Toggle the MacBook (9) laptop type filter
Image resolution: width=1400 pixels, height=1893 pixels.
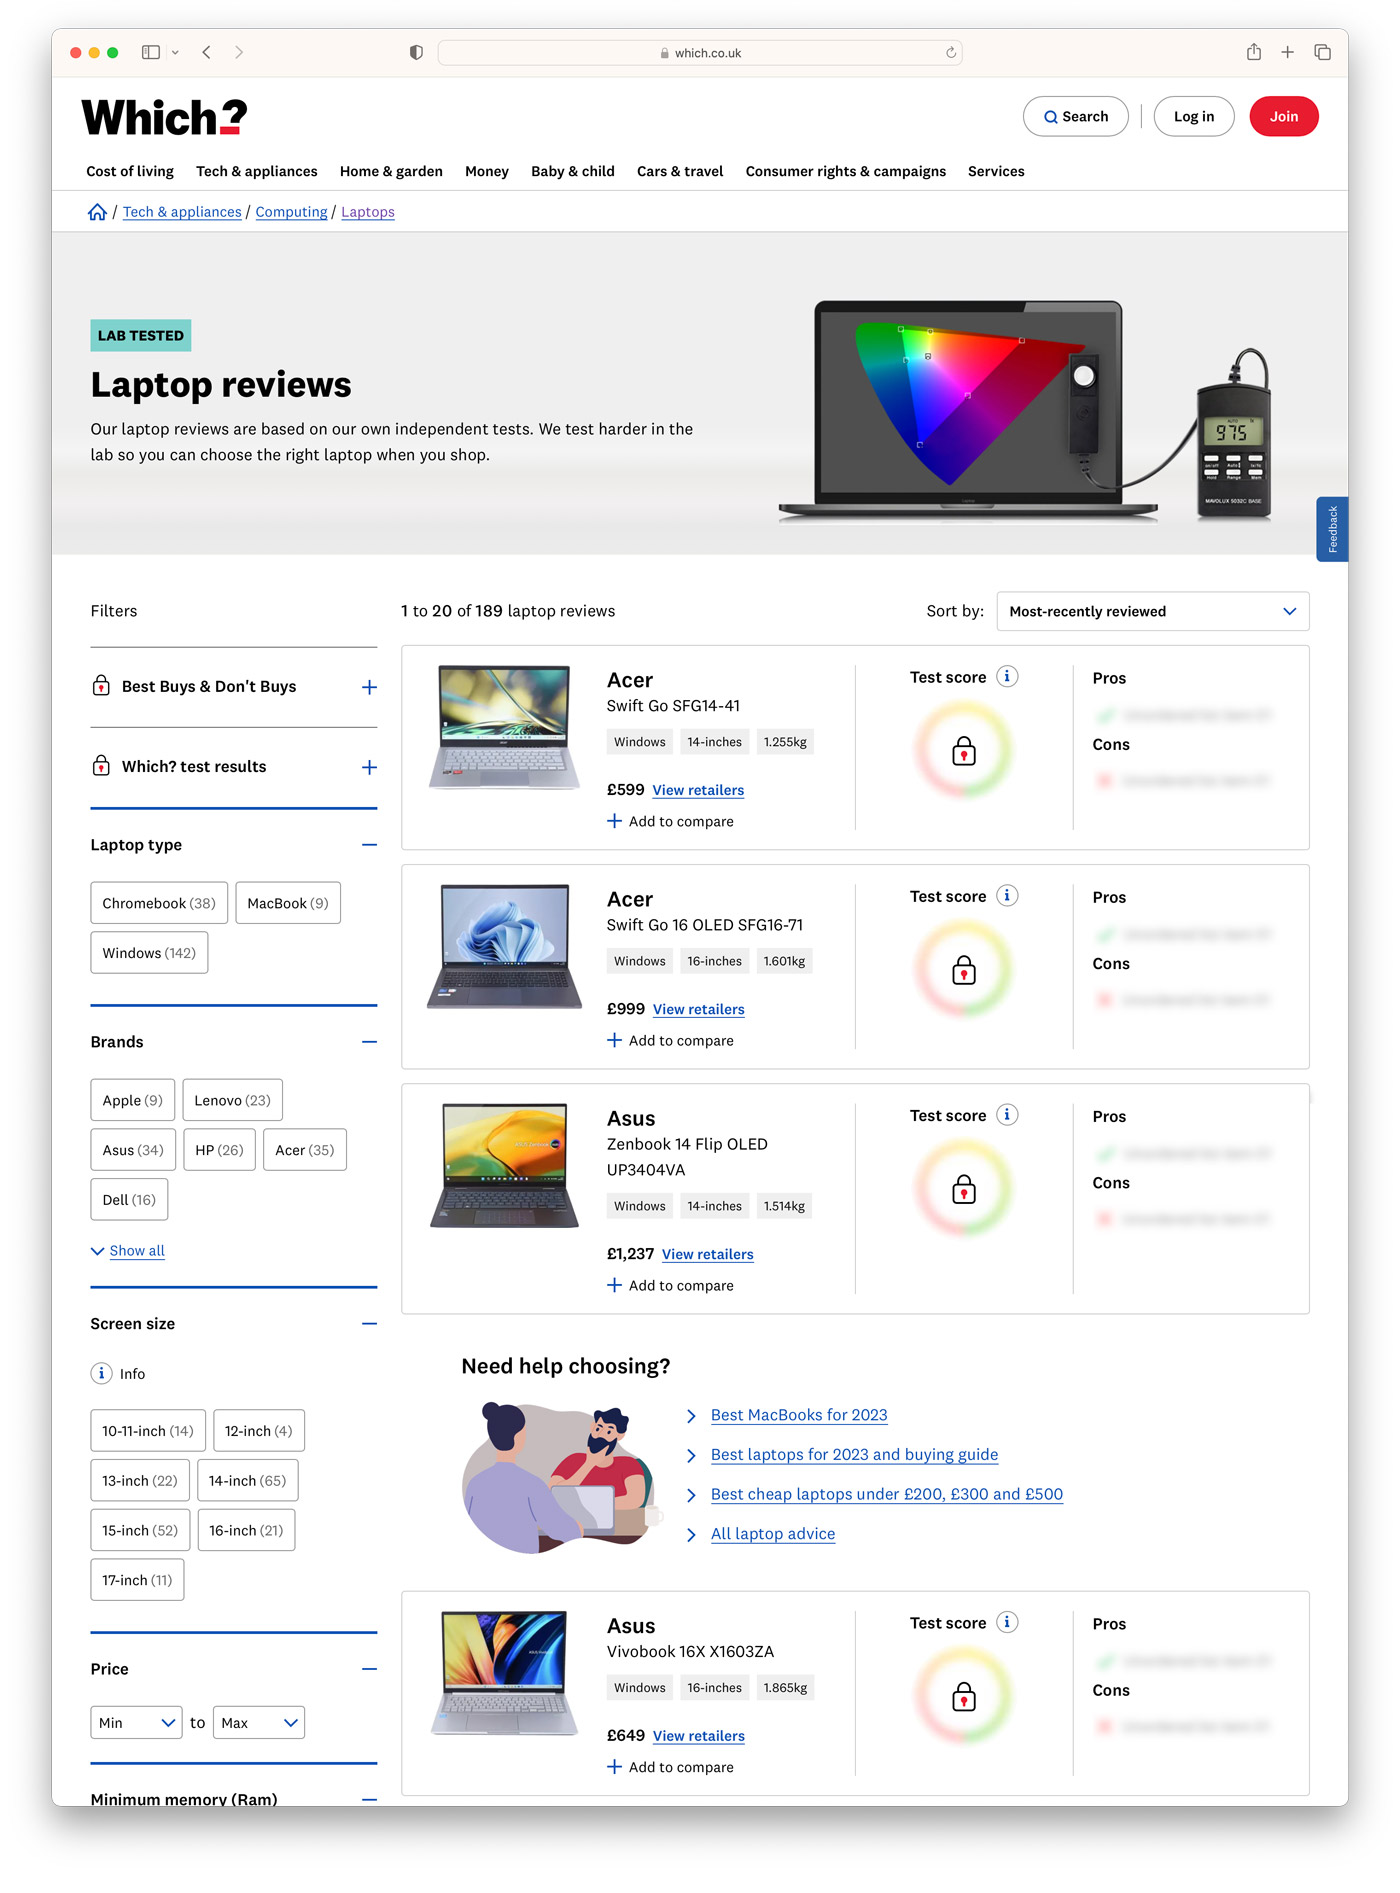288,903
